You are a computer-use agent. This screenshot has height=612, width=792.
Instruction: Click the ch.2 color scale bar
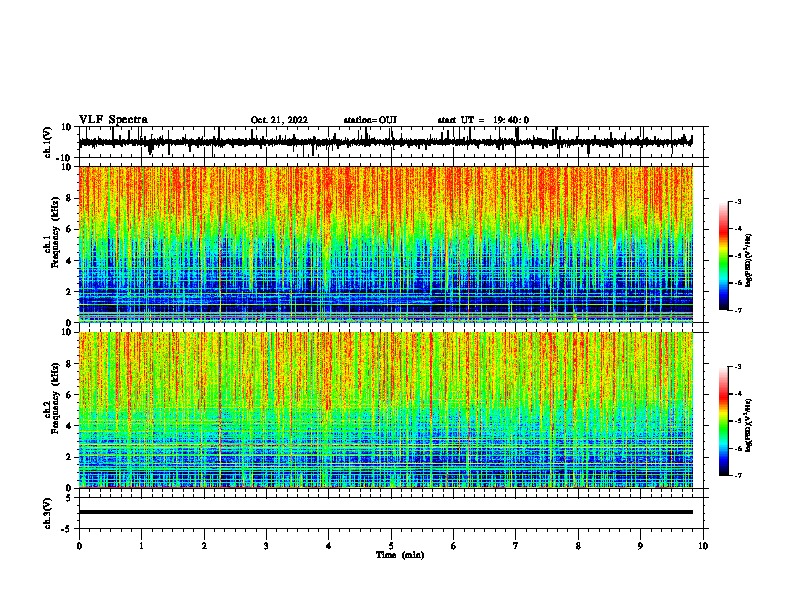coord(724,421)
